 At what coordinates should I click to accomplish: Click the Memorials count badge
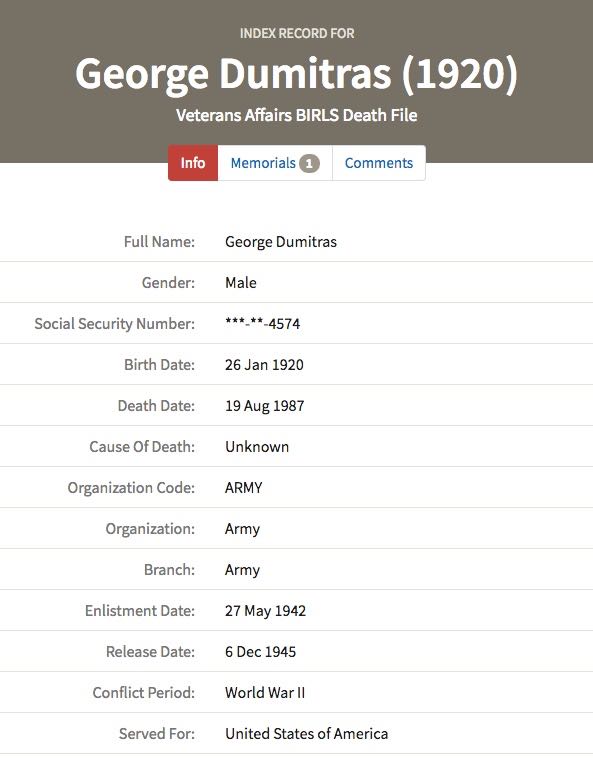pyautogui.click(x=309, y=163)
